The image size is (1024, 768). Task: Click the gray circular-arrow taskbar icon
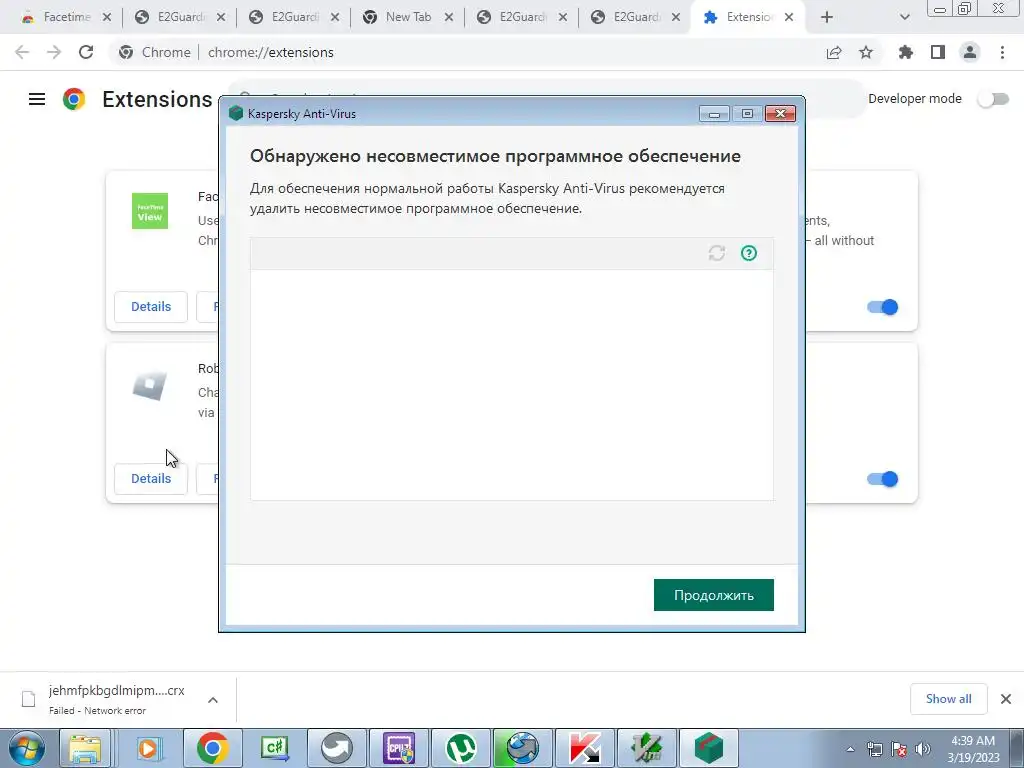(x=336, y=748)
